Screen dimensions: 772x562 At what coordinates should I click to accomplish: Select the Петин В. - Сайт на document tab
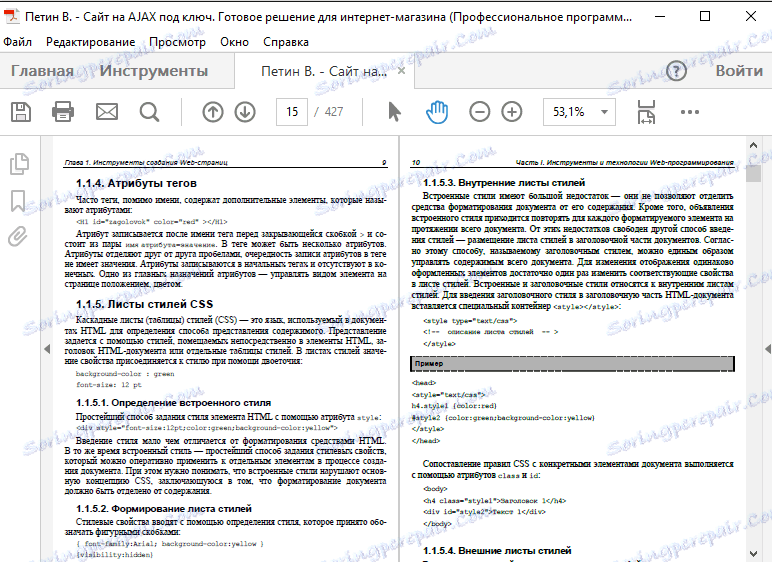[324, 71]
